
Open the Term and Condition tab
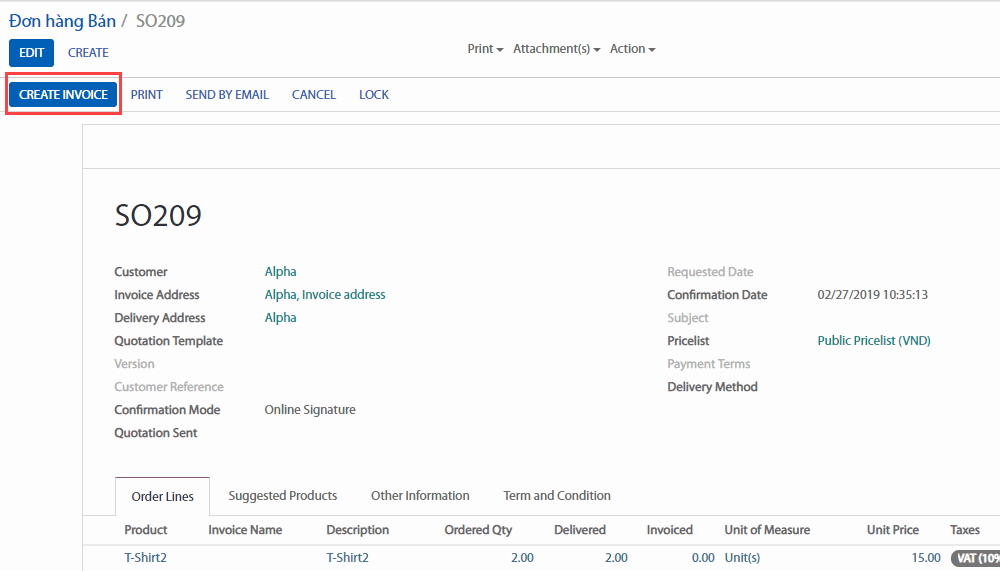[556, 496]
